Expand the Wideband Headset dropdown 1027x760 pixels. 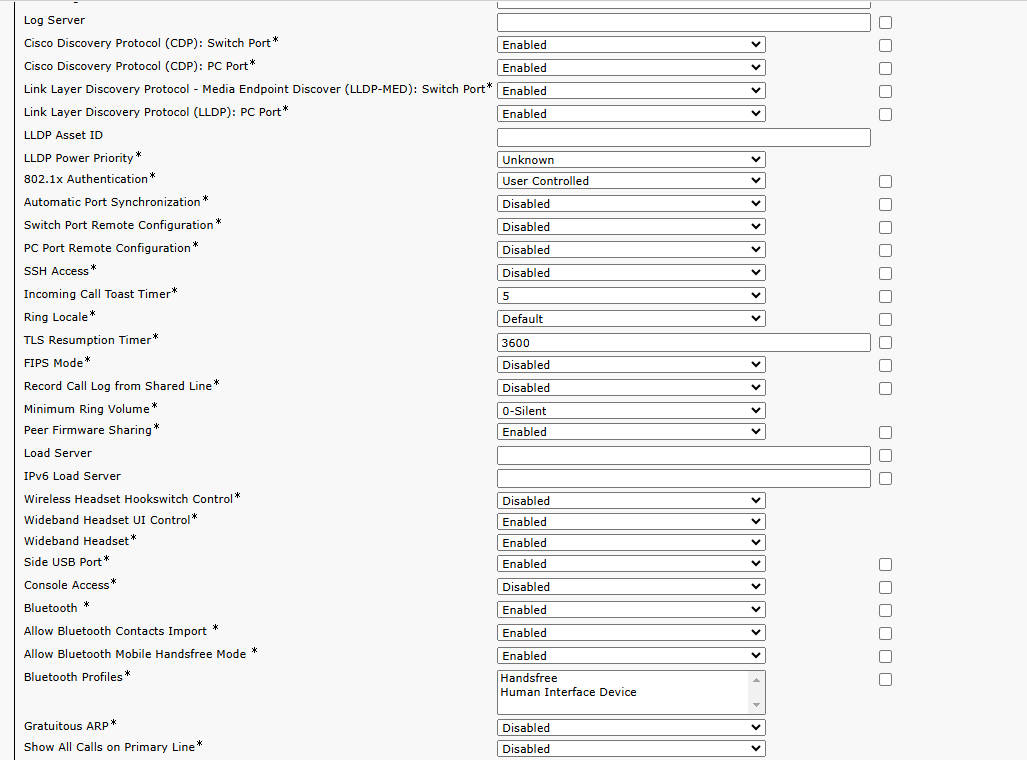click(x=631, y=542)
